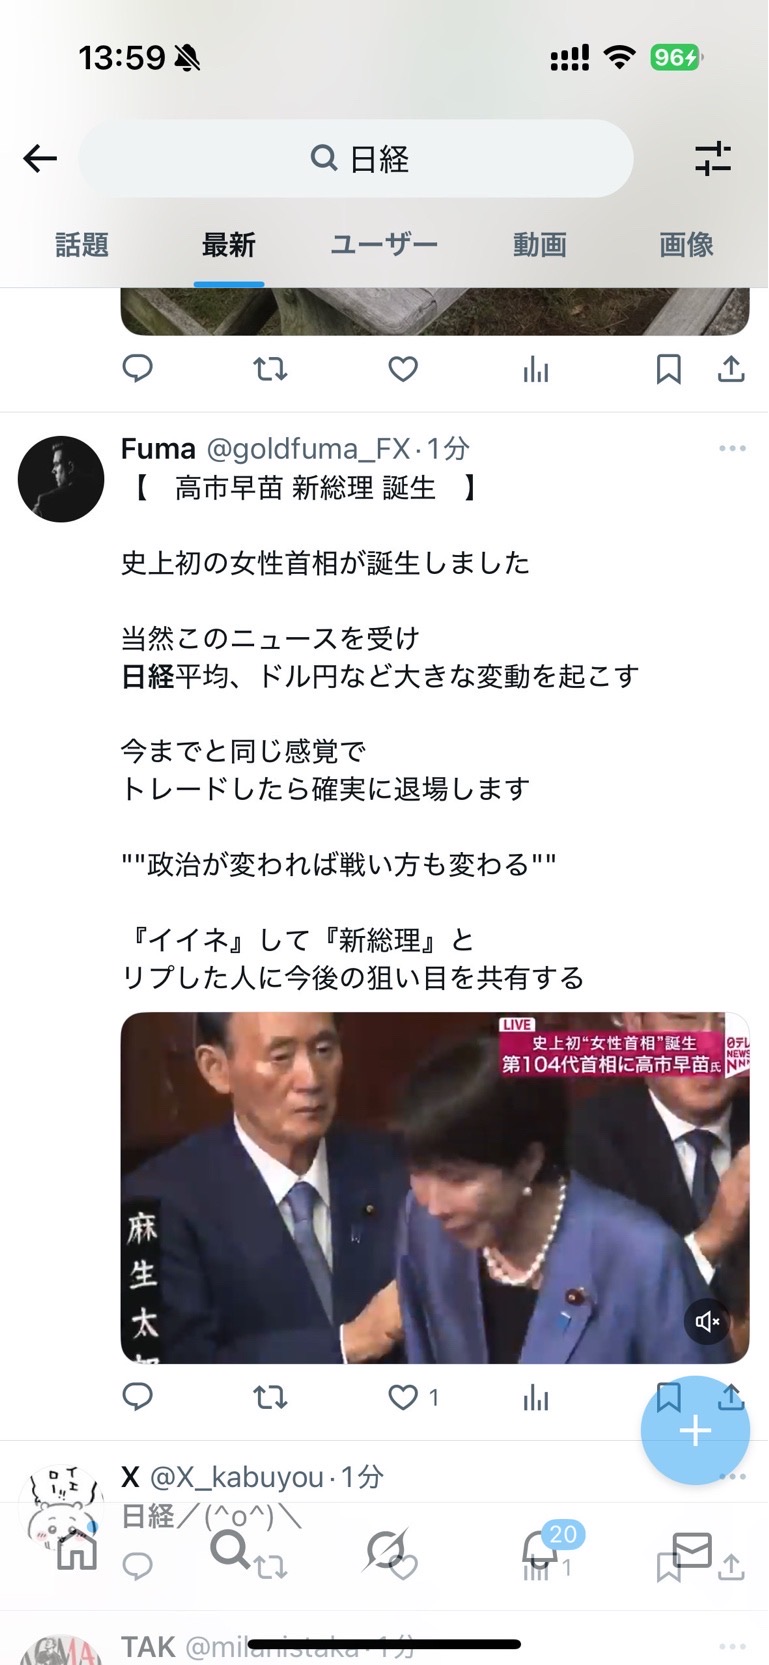The width and height of the screenshot is (769, 1665).
Task: Like Fuma's post with heart icon
Action: (403, 1397)
